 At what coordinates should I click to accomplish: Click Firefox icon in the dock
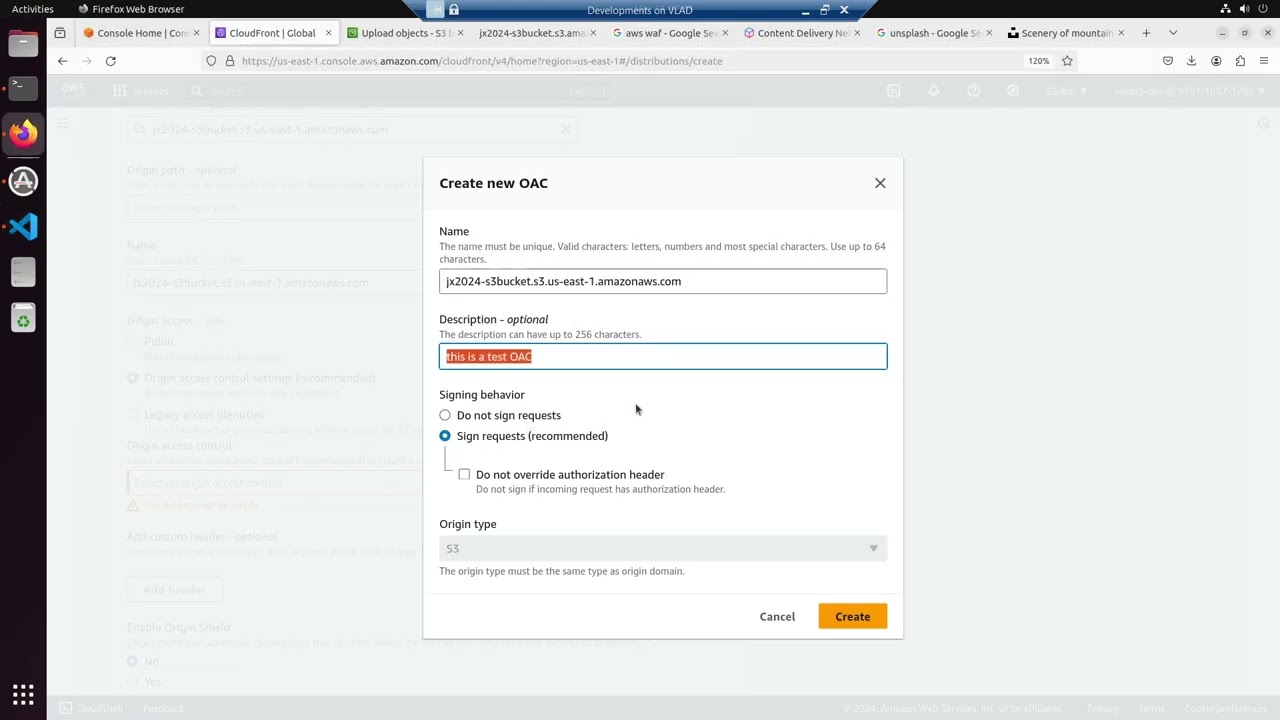pyautogui.click(x=23, y=134)
